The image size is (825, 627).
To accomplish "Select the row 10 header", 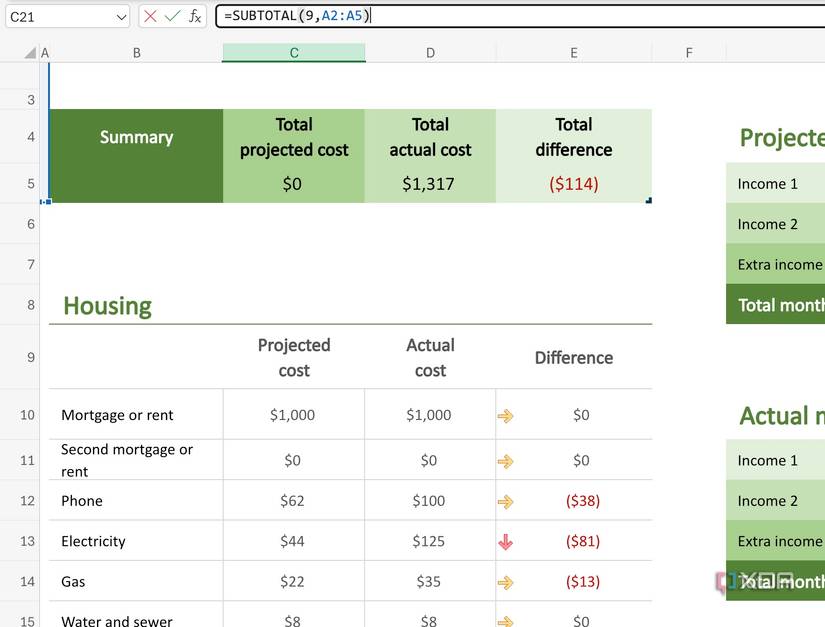I will click(x=28, y=415).
